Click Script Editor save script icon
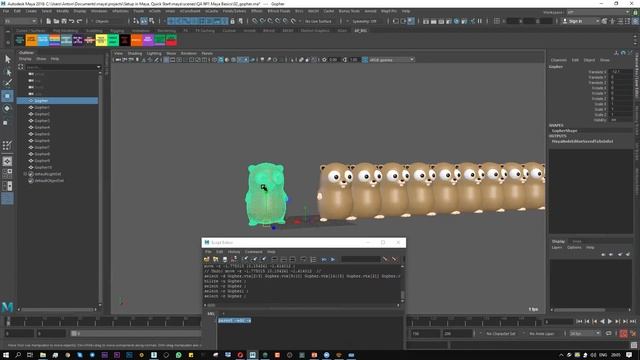This screenshot has width=640, height=360. 225,259
